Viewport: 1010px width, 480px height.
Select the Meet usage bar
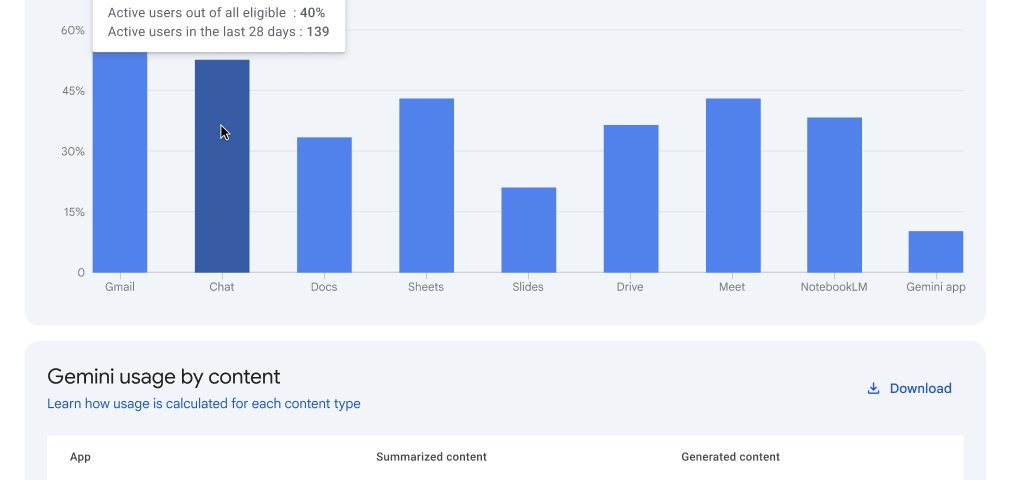[733, 186]
